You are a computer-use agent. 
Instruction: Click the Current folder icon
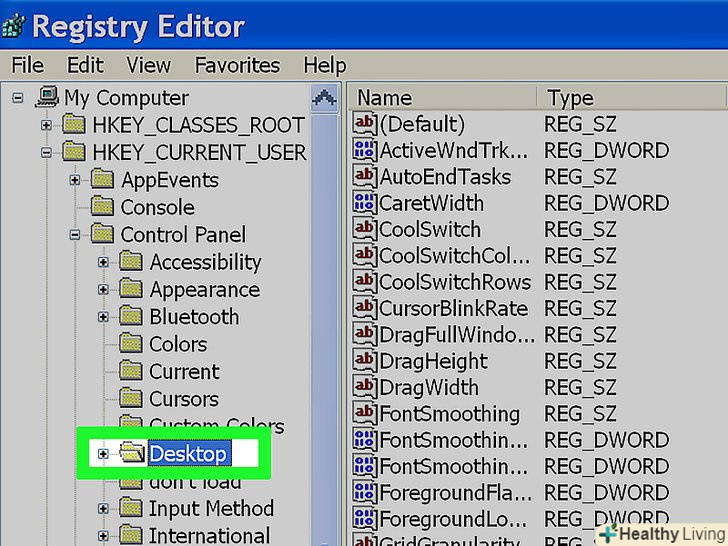[131, 370]
